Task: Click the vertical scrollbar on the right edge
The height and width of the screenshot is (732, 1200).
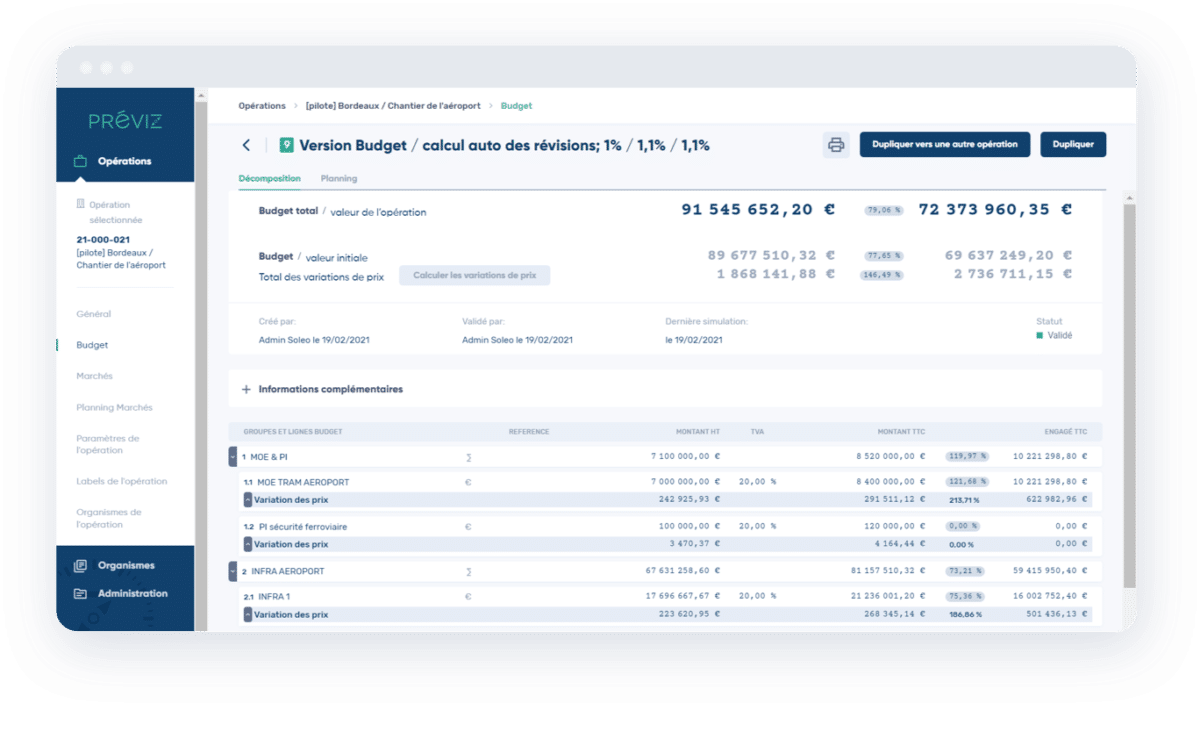Action: [1129, 400]
